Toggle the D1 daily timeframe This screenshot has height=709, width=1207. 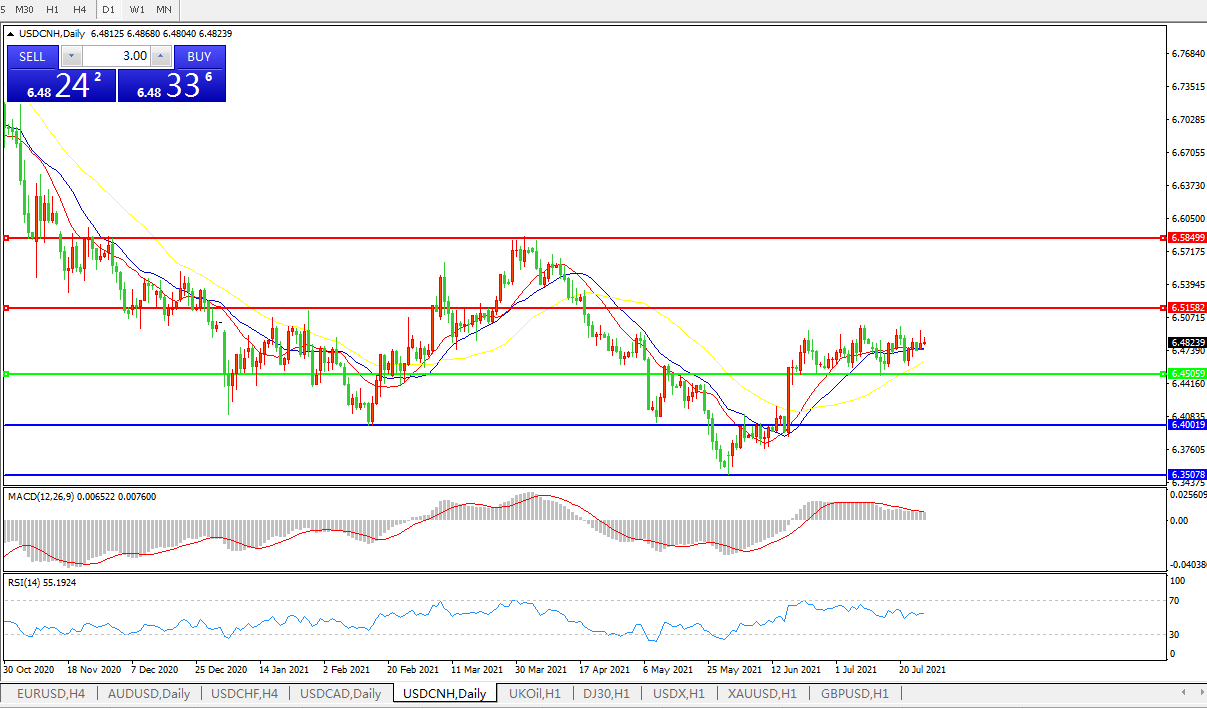tap(109, 9)
